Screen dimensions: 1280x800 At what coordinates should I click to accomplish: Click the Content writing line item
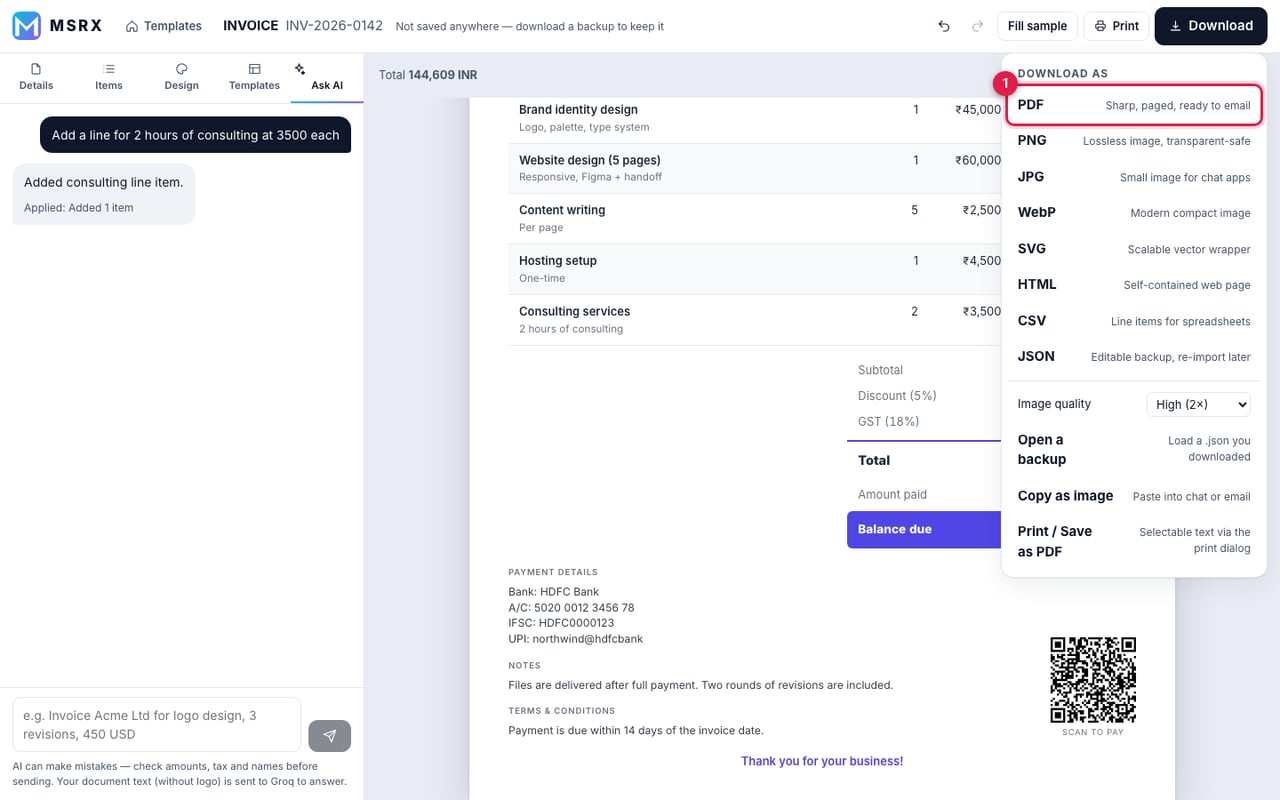(x=562, y=210)
